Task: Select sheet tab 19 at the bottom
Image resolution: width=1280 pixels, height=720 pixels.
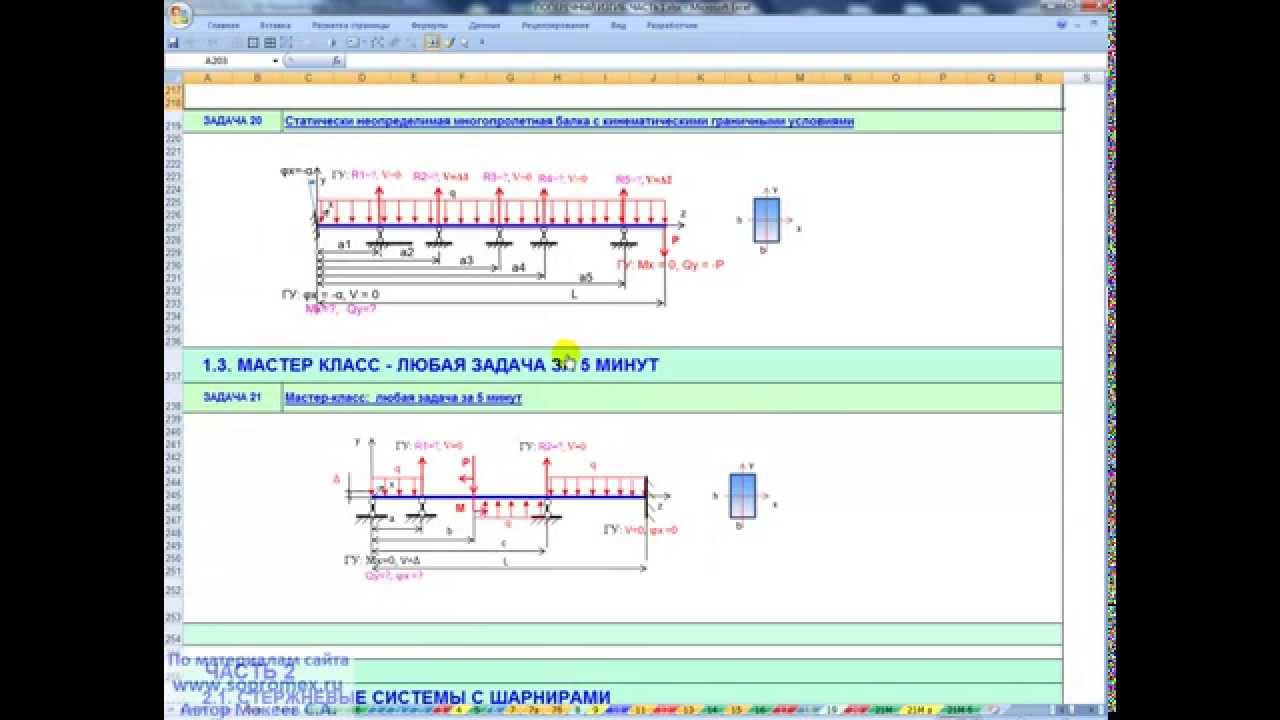Action: click(x=832, y=710)
